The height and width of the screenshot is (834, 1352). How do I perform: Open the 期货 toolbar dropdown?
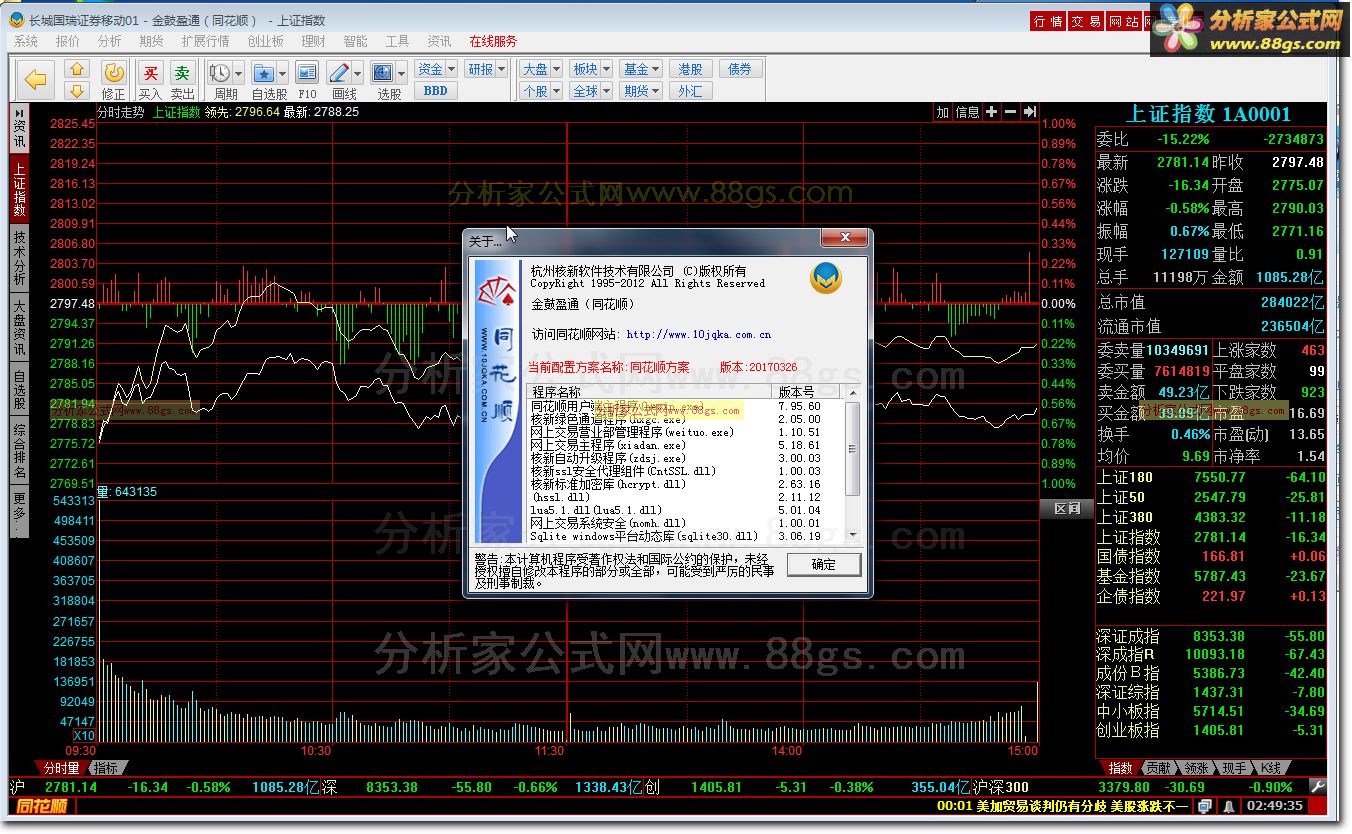click(x=641, y=91)
